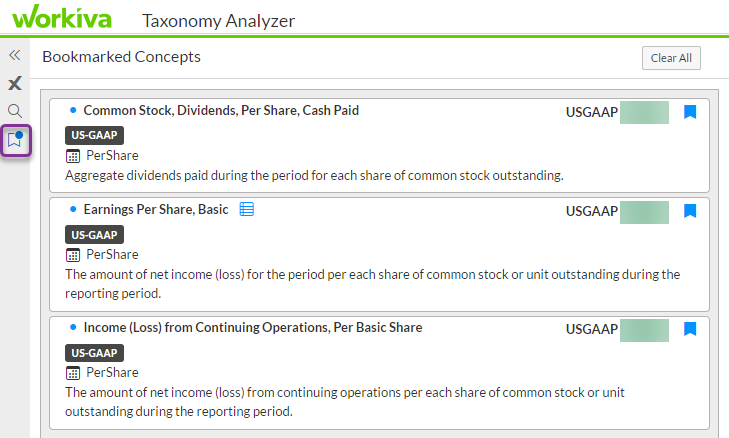Remove bookmark from Common Stock Dividends concept
The image size is (729, 438).
tap(690, 112)
